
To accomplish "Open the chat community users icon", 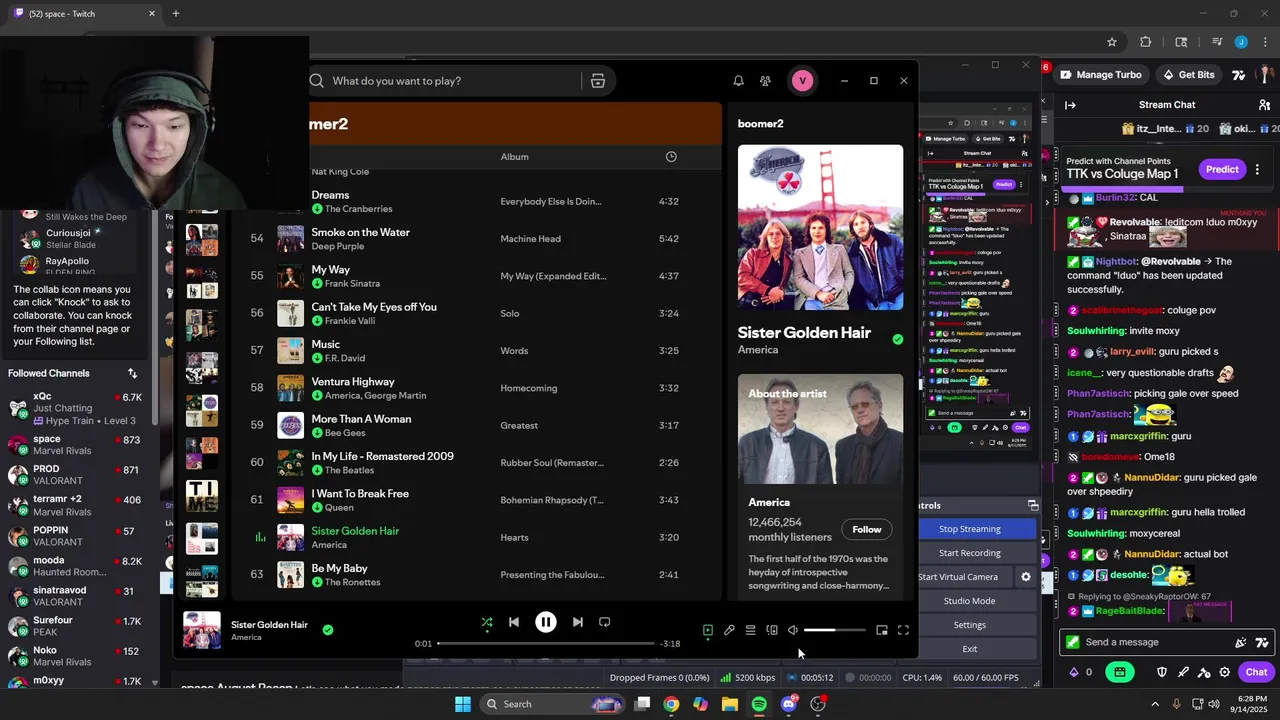I will pyautogui.click(x=1264, y=105).
